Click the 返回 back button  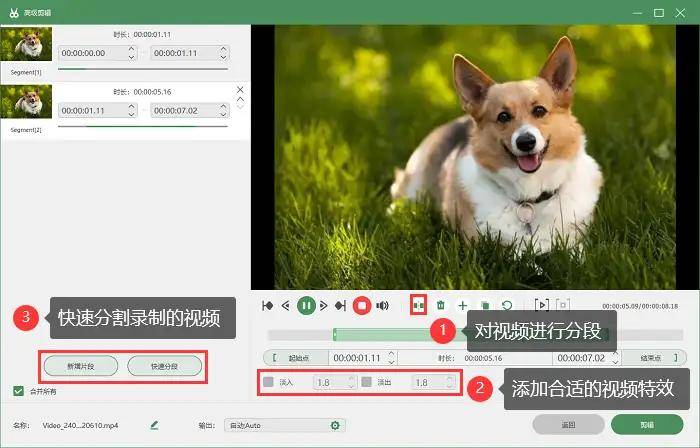(568, 425)
